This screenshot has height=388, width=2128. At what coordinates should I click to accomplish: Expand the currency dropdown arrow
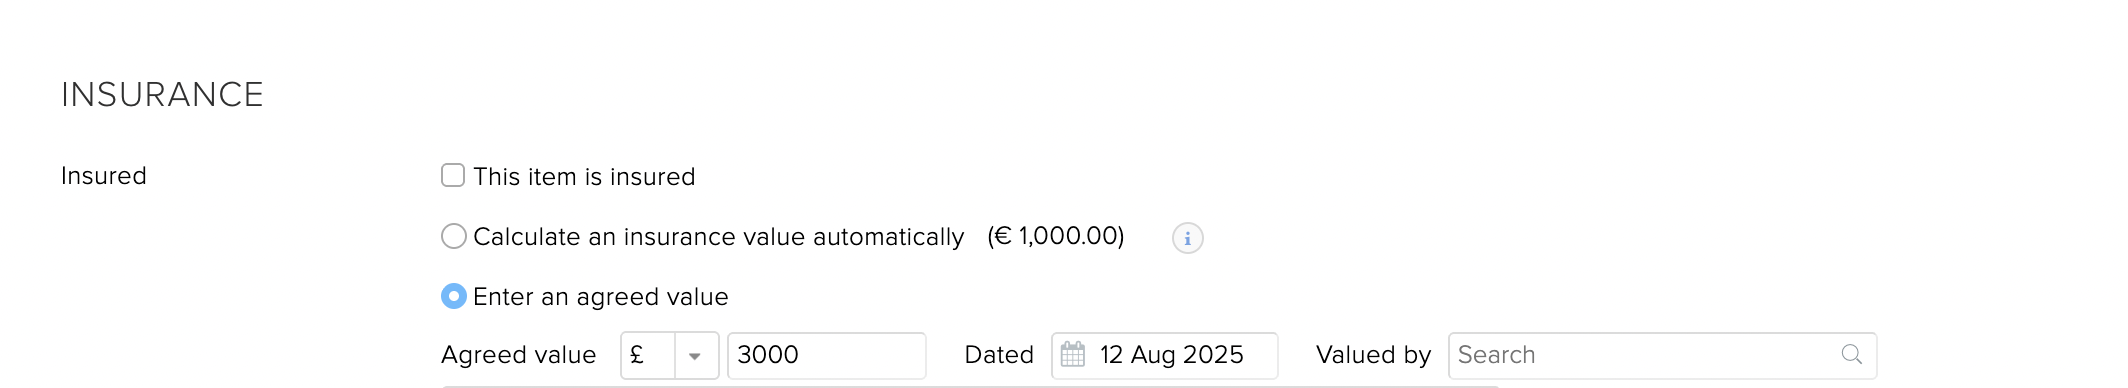click(x=695, y=356)
